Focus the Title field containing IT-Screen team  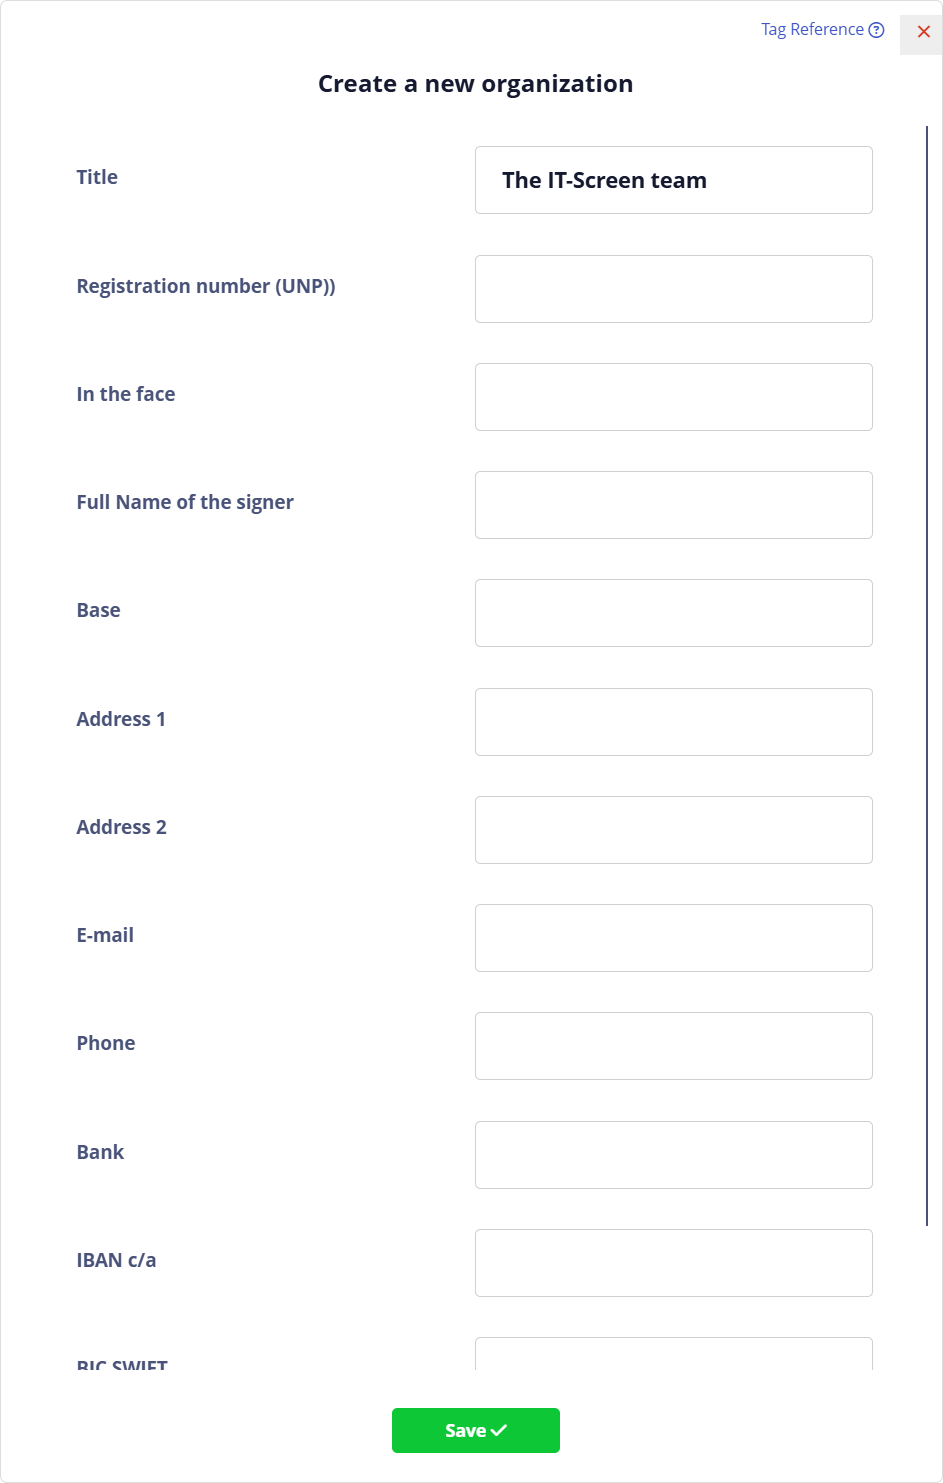(674, 180)
